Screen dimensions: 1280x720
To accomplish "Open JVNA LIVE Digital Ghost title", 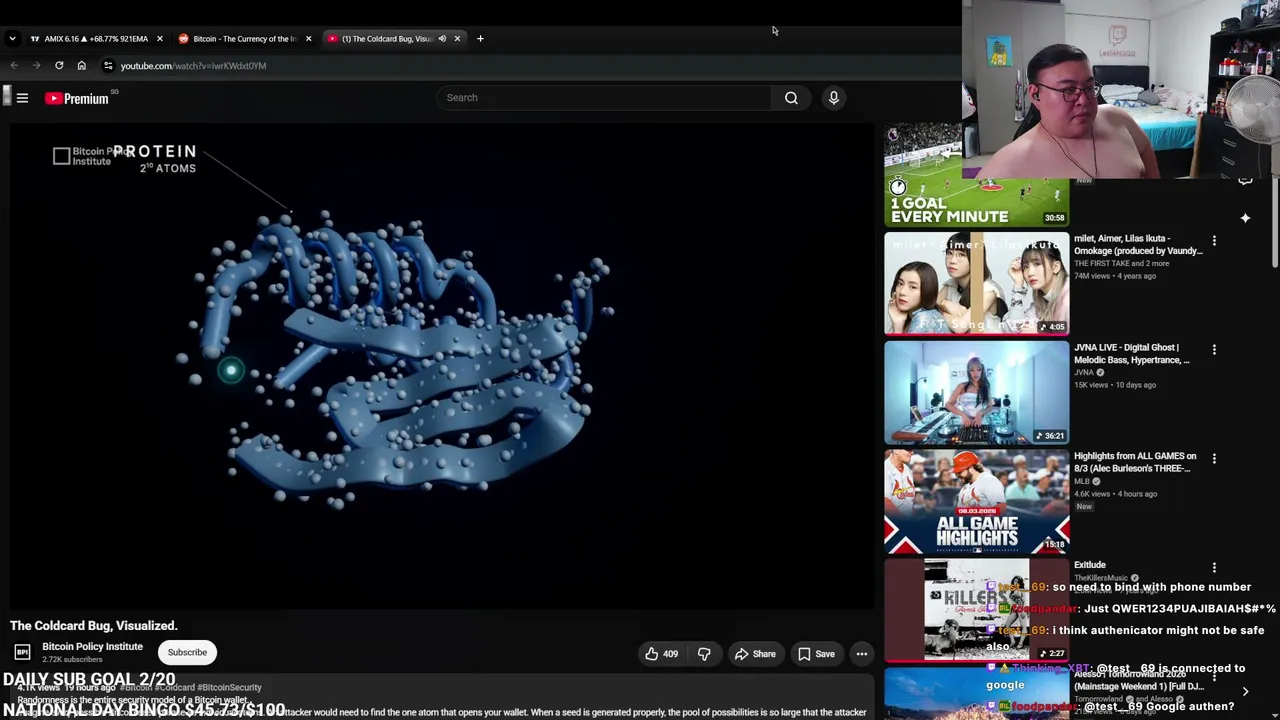I will [1132, 354].
